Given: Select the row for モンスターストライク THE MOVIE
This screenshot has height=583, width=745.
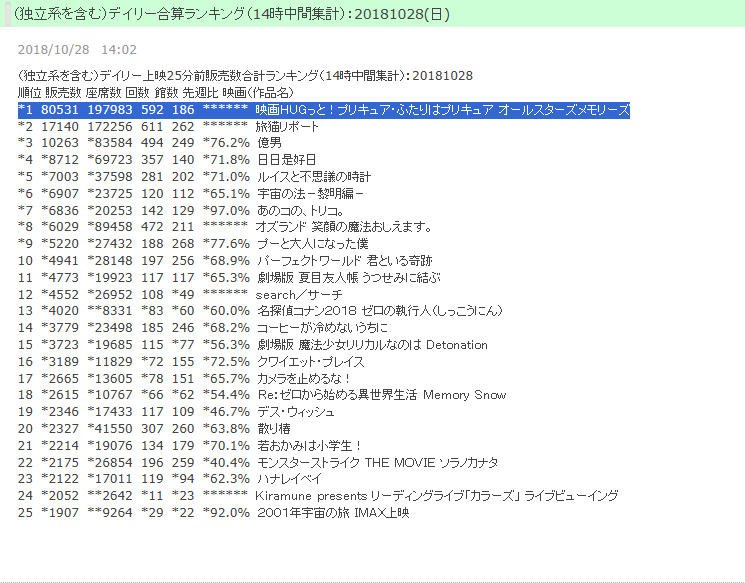Looking at the screenshot, I should click(258, 462).
